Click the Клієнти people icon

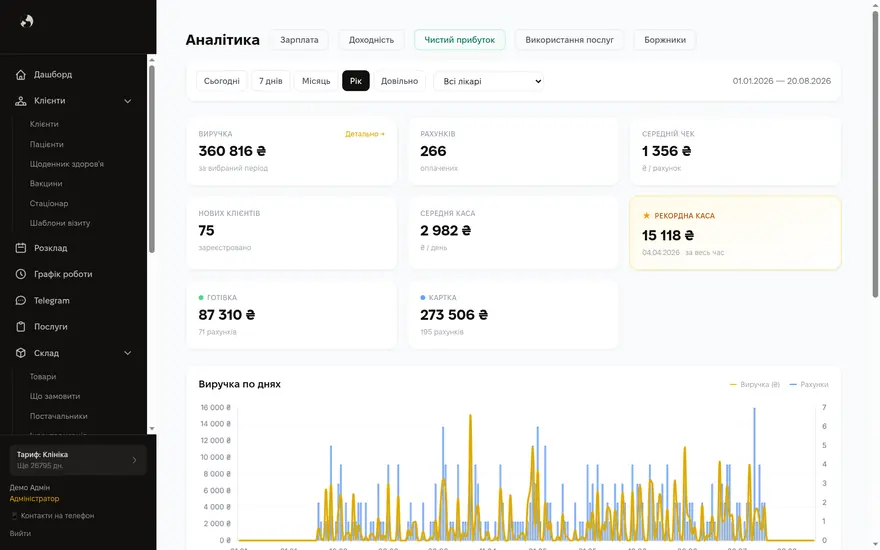coord(21,101)
